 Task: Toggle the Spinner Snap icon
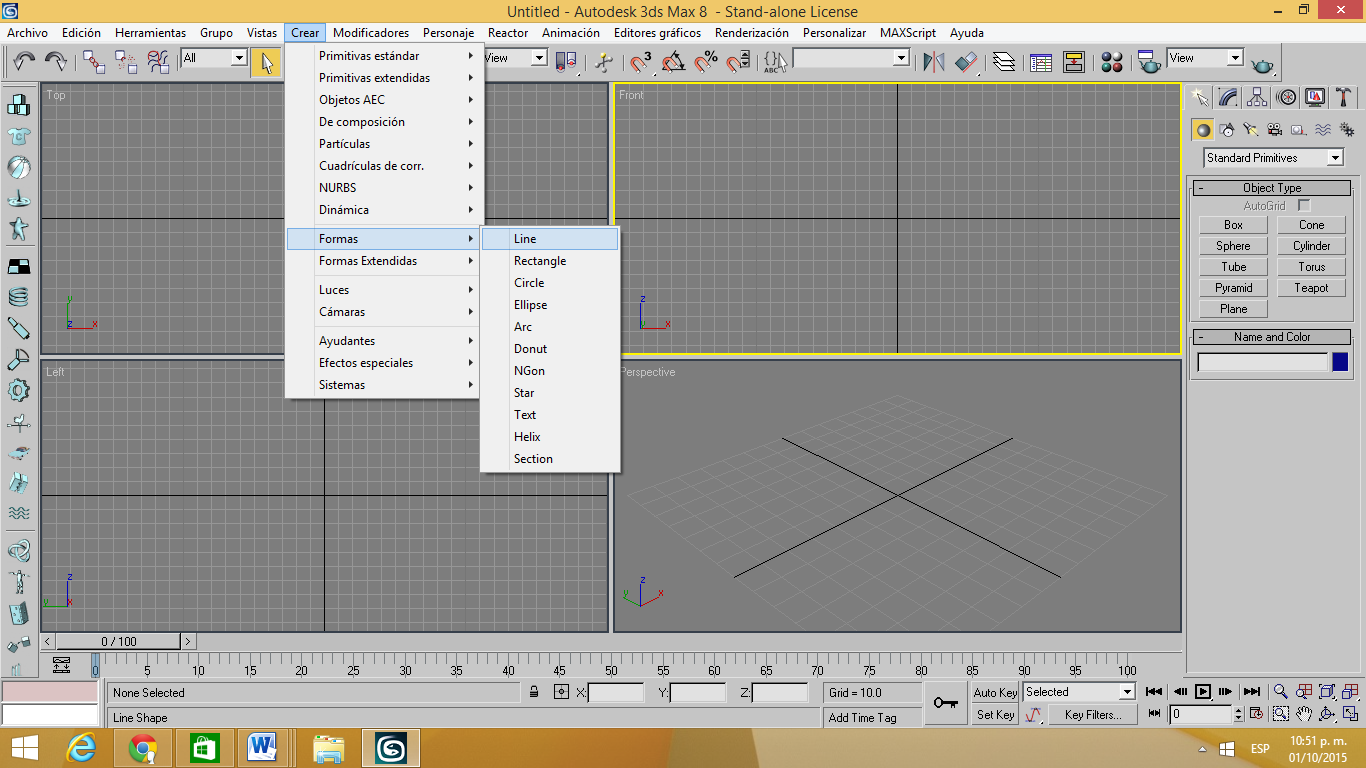click(738, 62)
